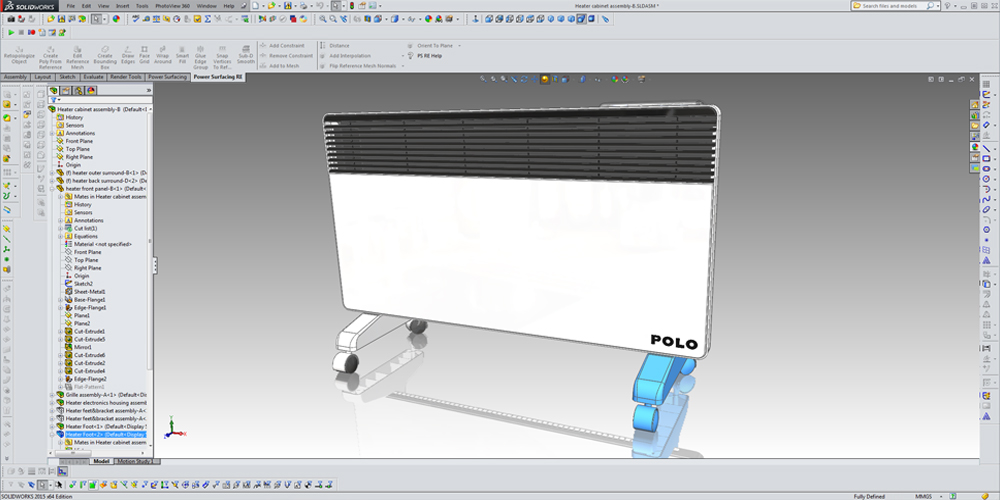This screenshot has height=500, width=1000.
Task: Open the DisplayManager tab icon
Action: tap(91, 91)
